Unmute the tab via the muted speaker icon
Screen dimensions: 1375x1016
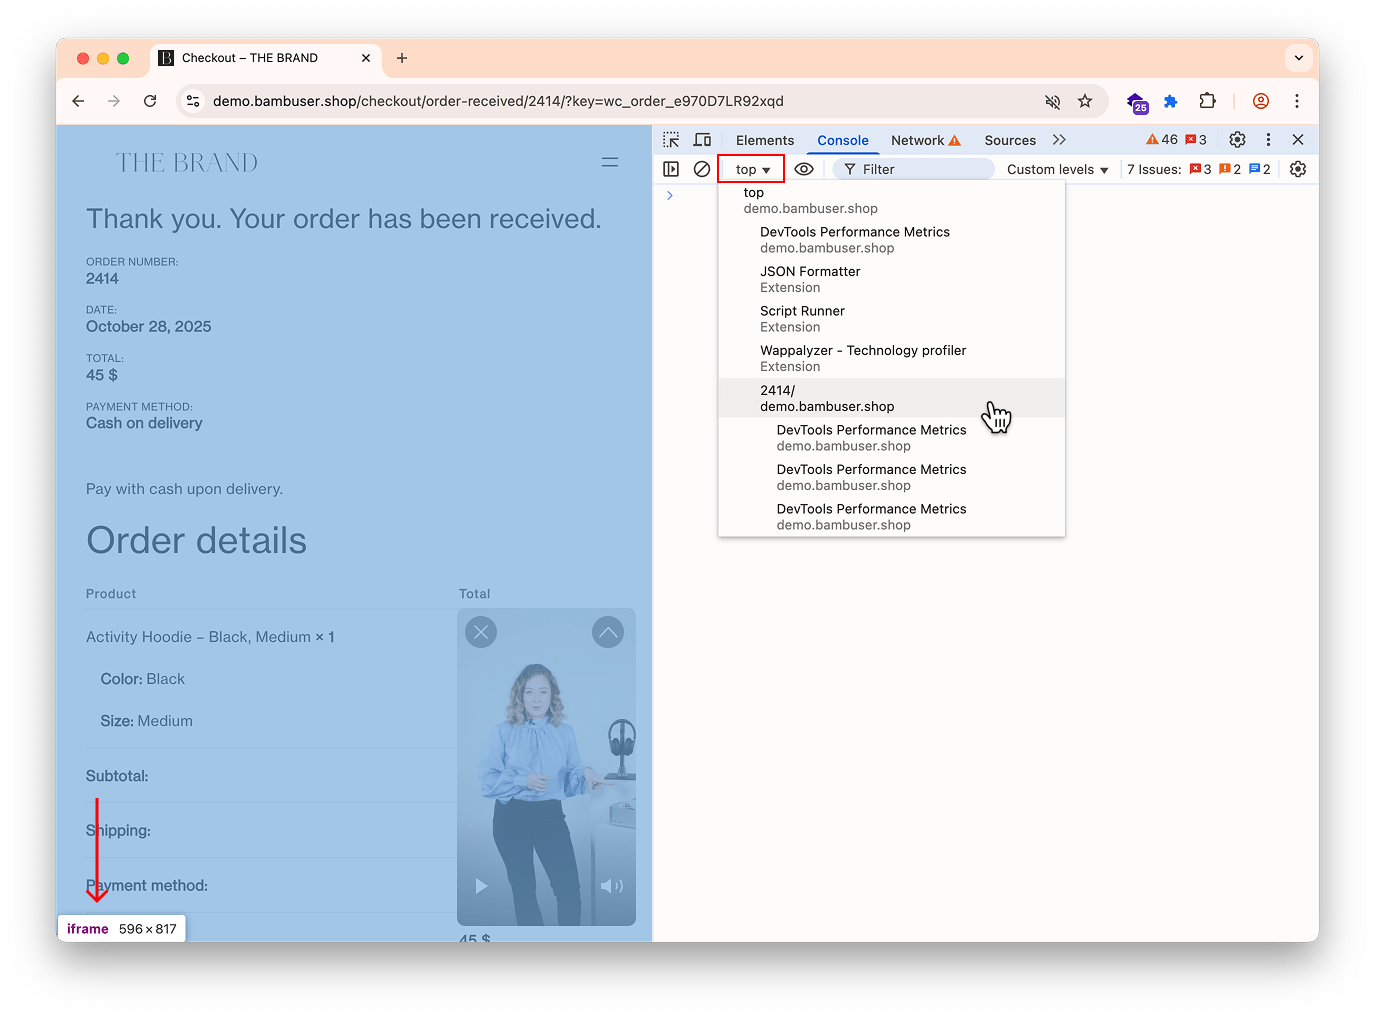1052,101
